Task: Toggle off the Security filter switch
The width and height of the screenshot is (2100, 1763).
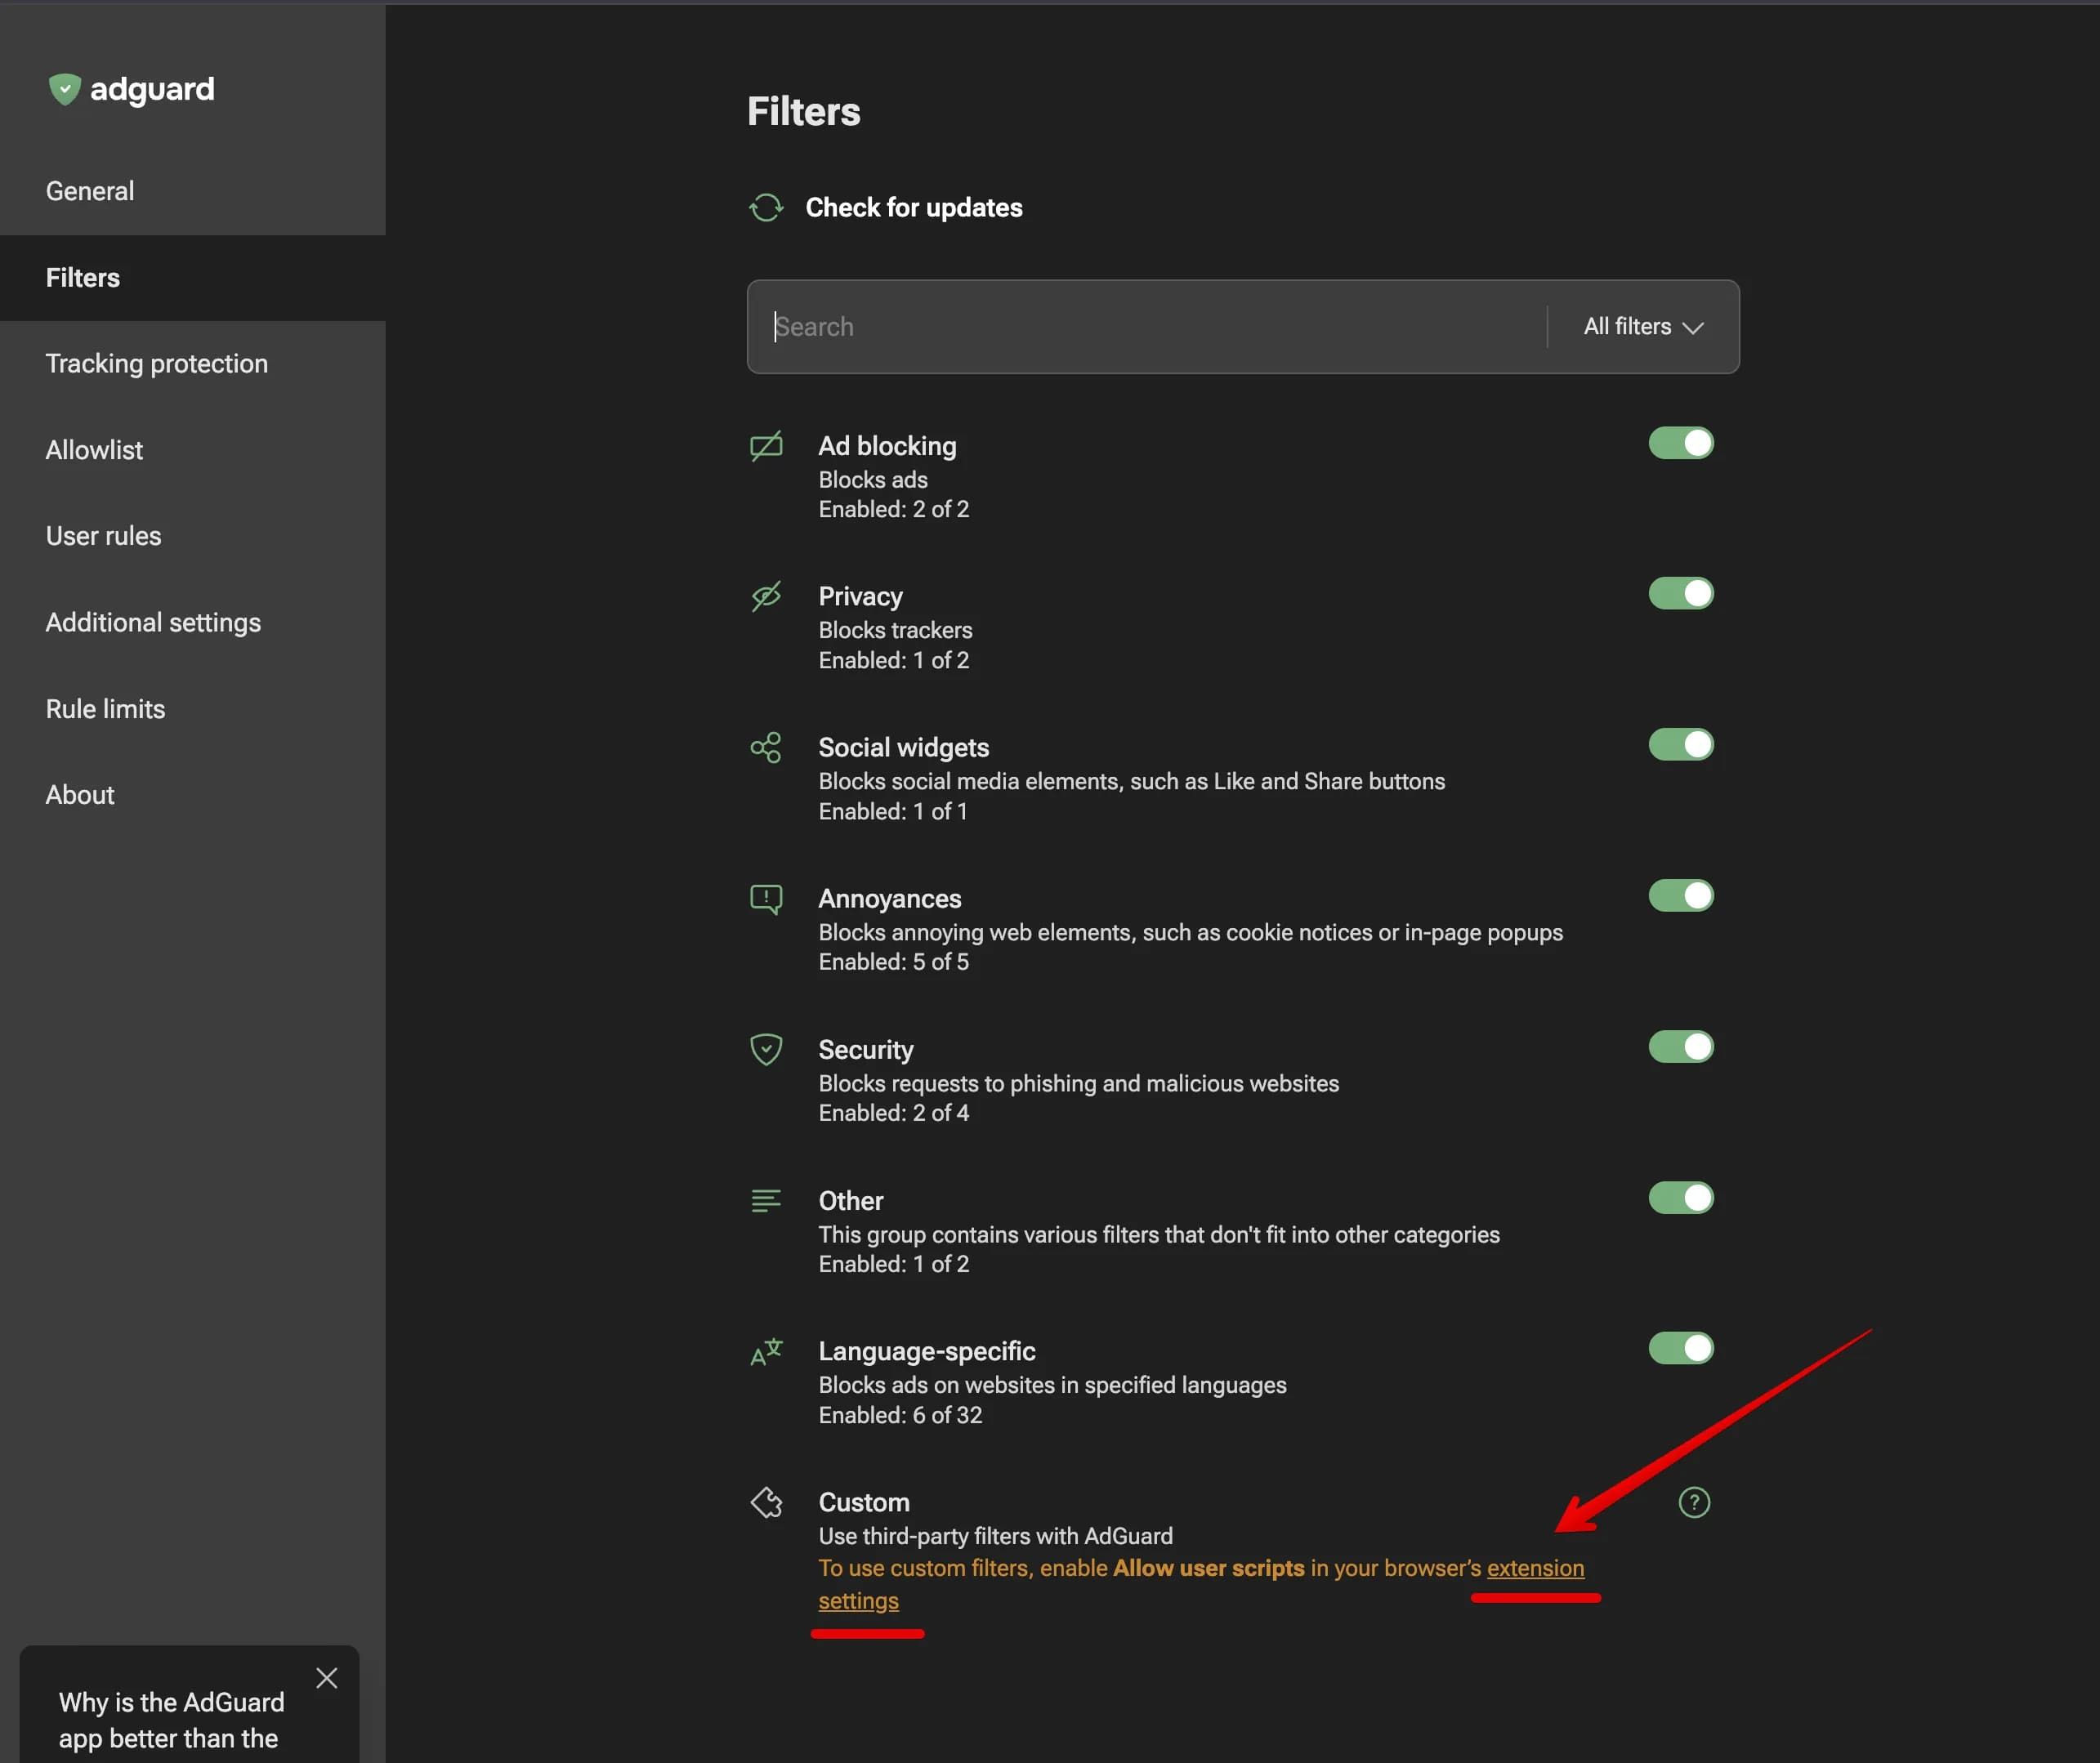Action: click(x=1680, y=1046)
